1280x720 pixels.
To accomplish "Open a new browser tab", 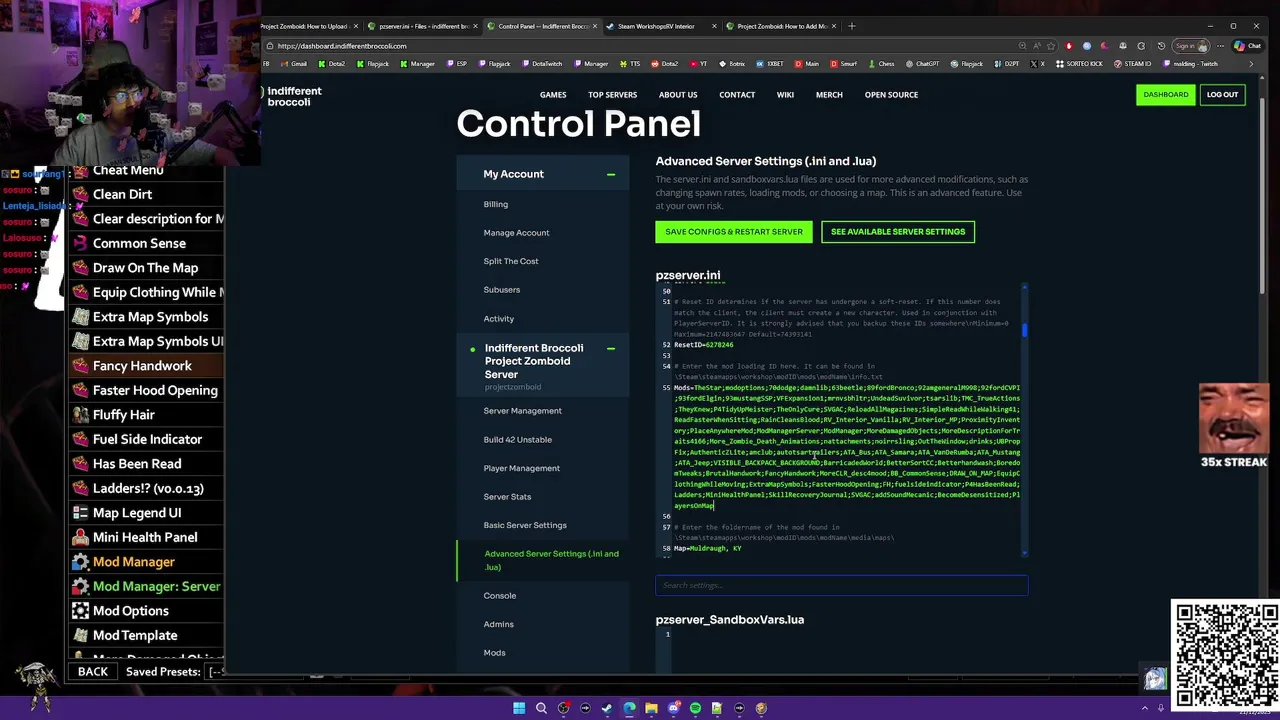I will tap(852, 26).
